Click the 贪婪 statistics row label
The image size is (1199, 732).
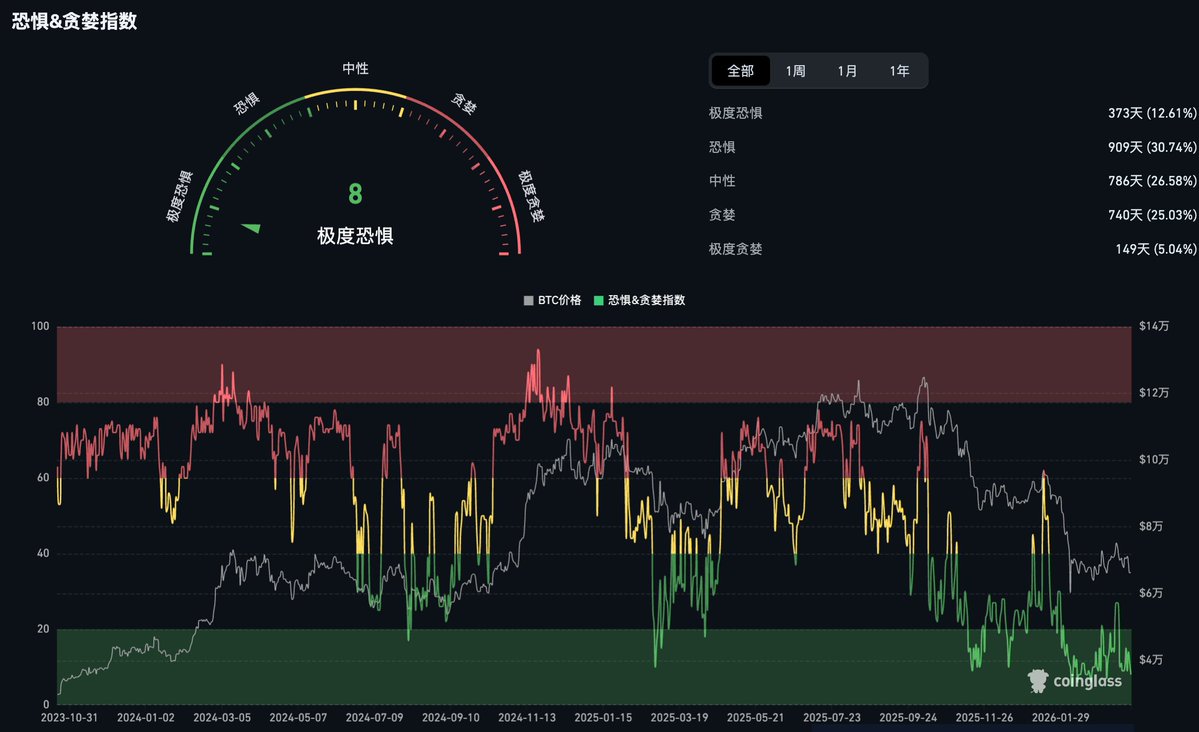coord(721,215)
